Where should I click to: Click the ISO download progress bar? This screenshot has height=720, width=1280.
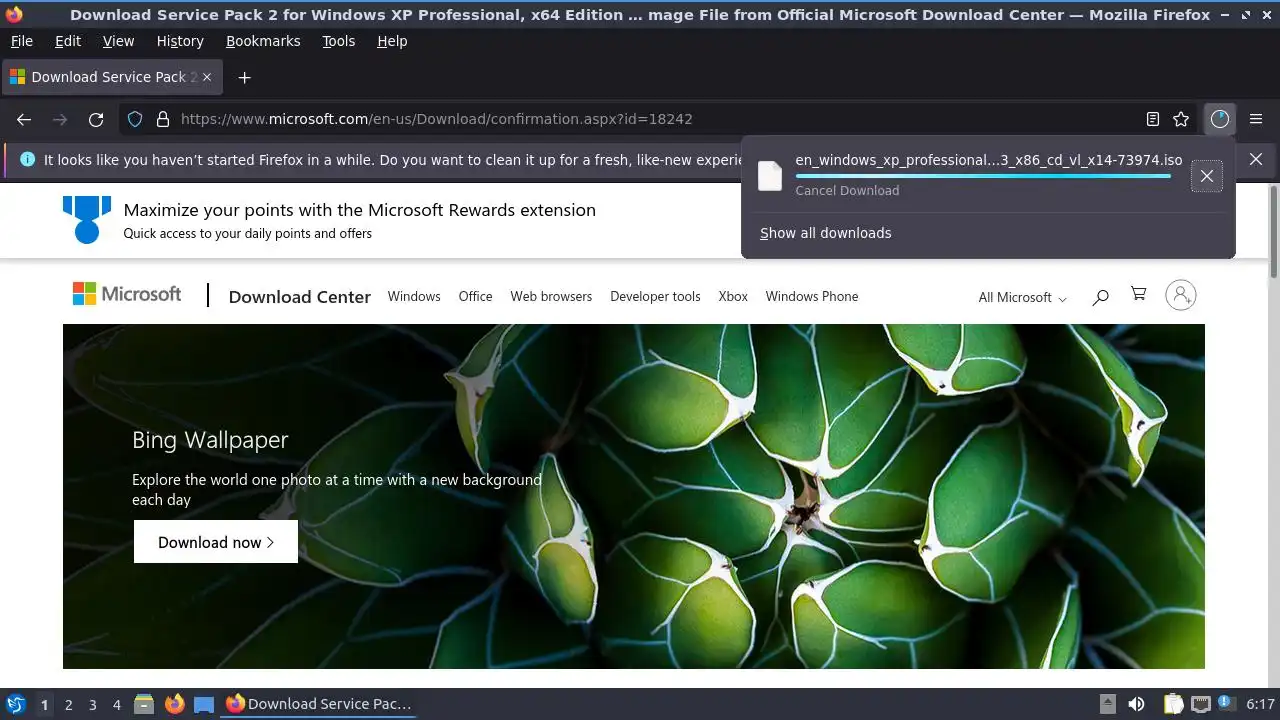[983, 176]
